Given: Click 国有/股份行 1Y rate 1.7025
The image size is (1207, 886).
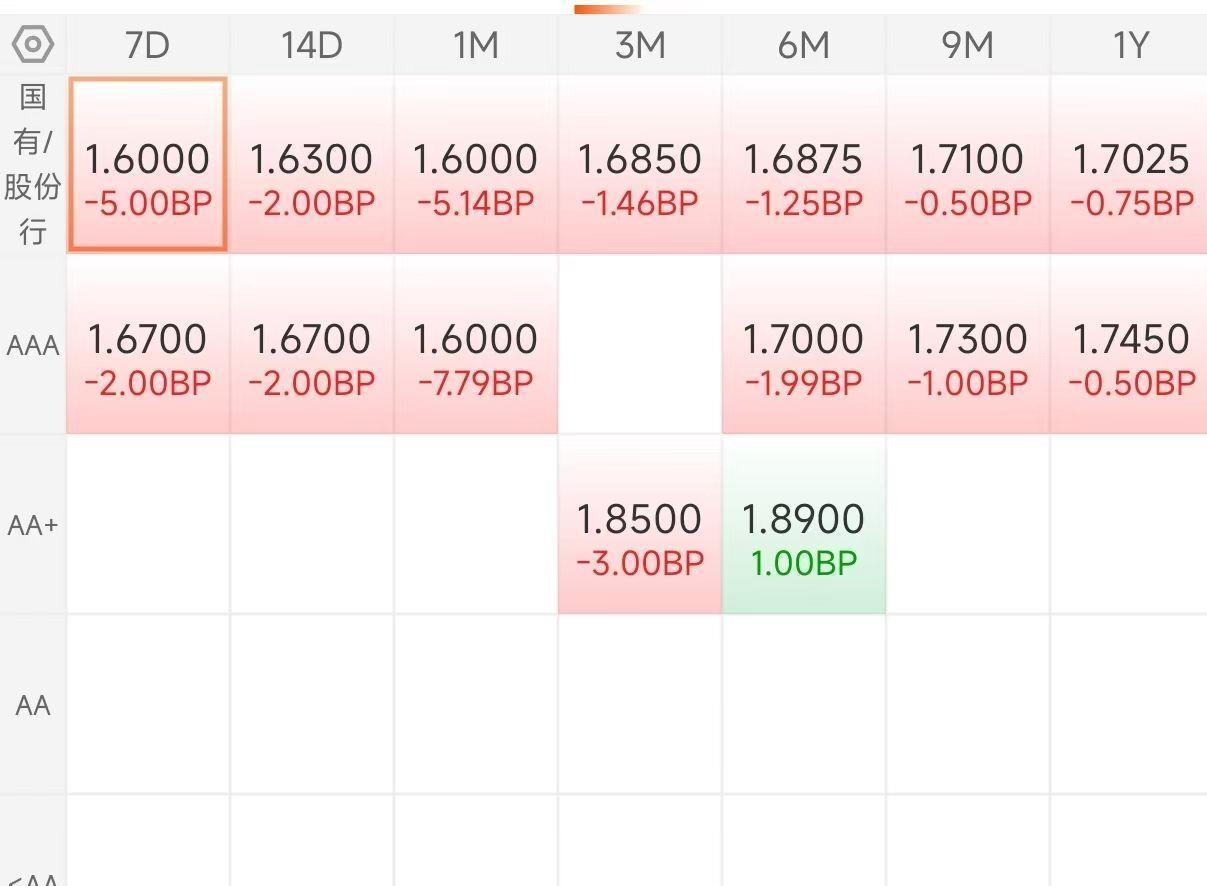Looking at the screenshot, I should (1130, 165).
